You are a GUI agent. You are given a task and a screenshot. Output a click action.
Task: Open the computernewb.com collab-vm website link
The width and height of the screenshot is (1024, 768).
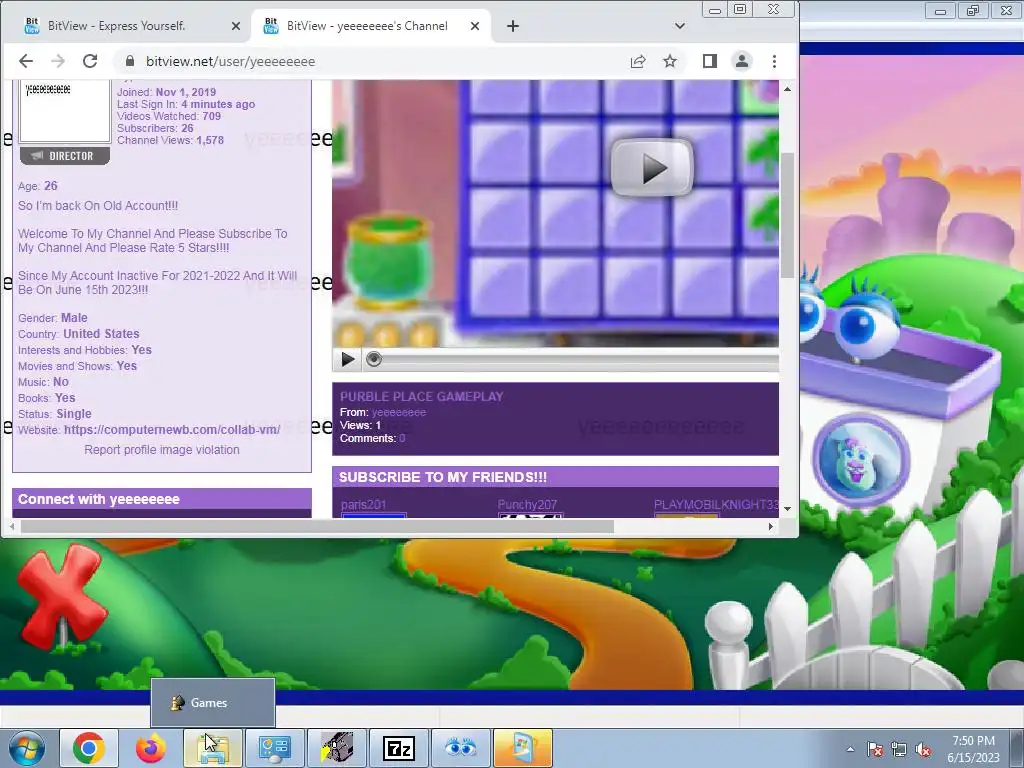pyautogui.click(x=172, y=430)
